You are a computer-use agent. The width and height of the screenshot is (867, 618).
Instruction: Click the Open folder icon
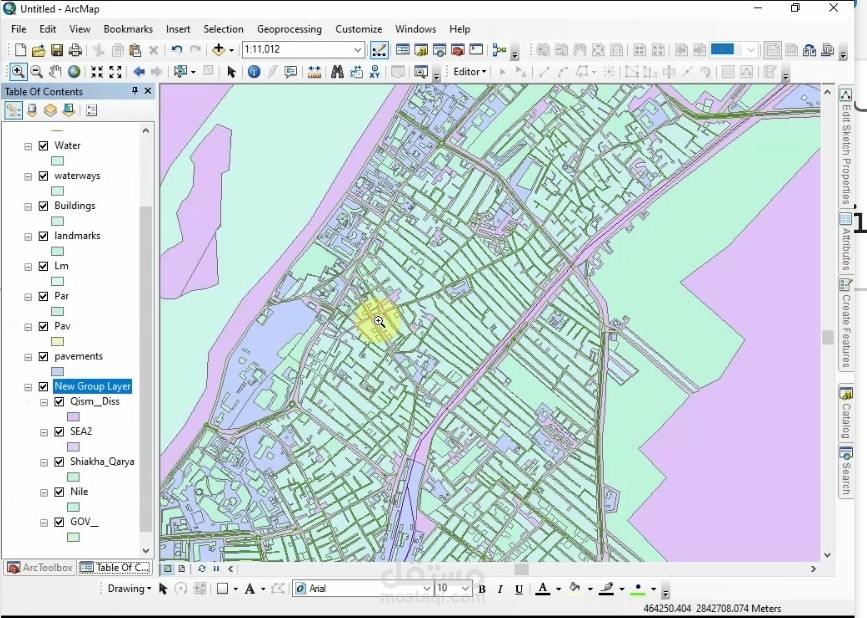coord(38,50)
